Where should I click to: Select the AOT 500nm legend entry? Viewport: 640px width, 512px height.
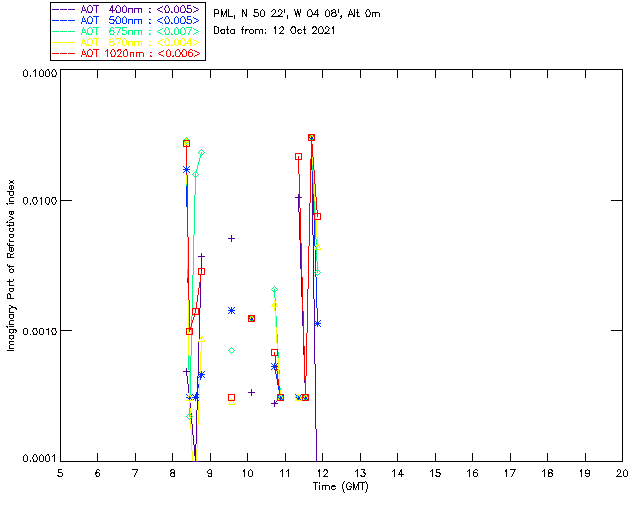click(x=127, y=20)
